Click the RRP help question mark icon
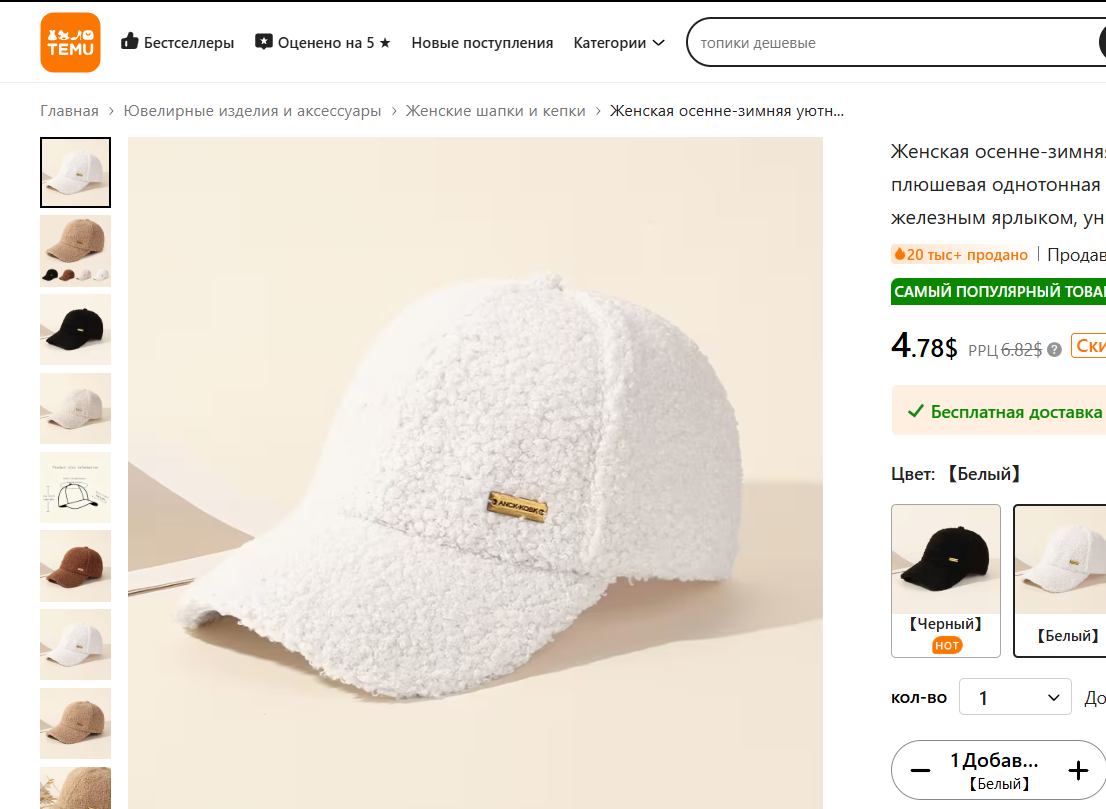This screenshot has height=809, width=1106. coord(1054,349)
